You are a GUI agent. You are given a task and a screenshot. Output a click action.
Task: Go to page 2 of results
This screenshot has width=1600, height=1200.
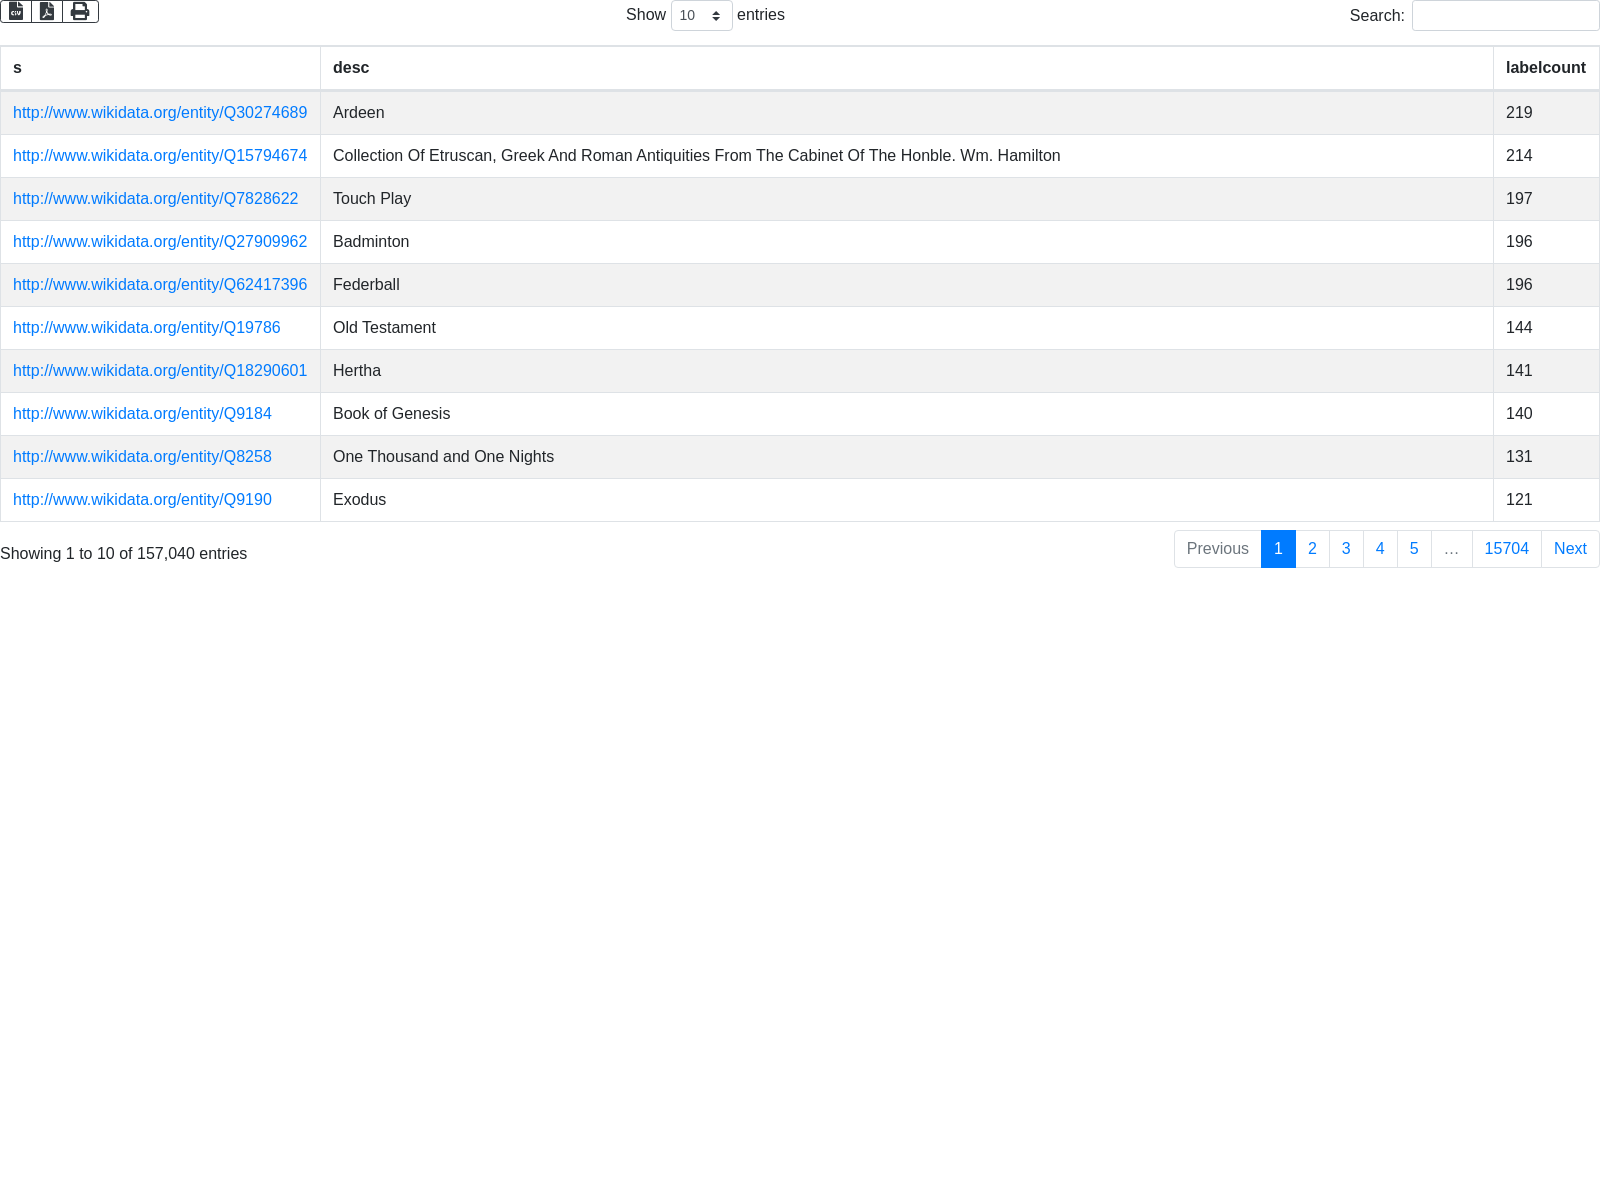(x=1312, y=549)
